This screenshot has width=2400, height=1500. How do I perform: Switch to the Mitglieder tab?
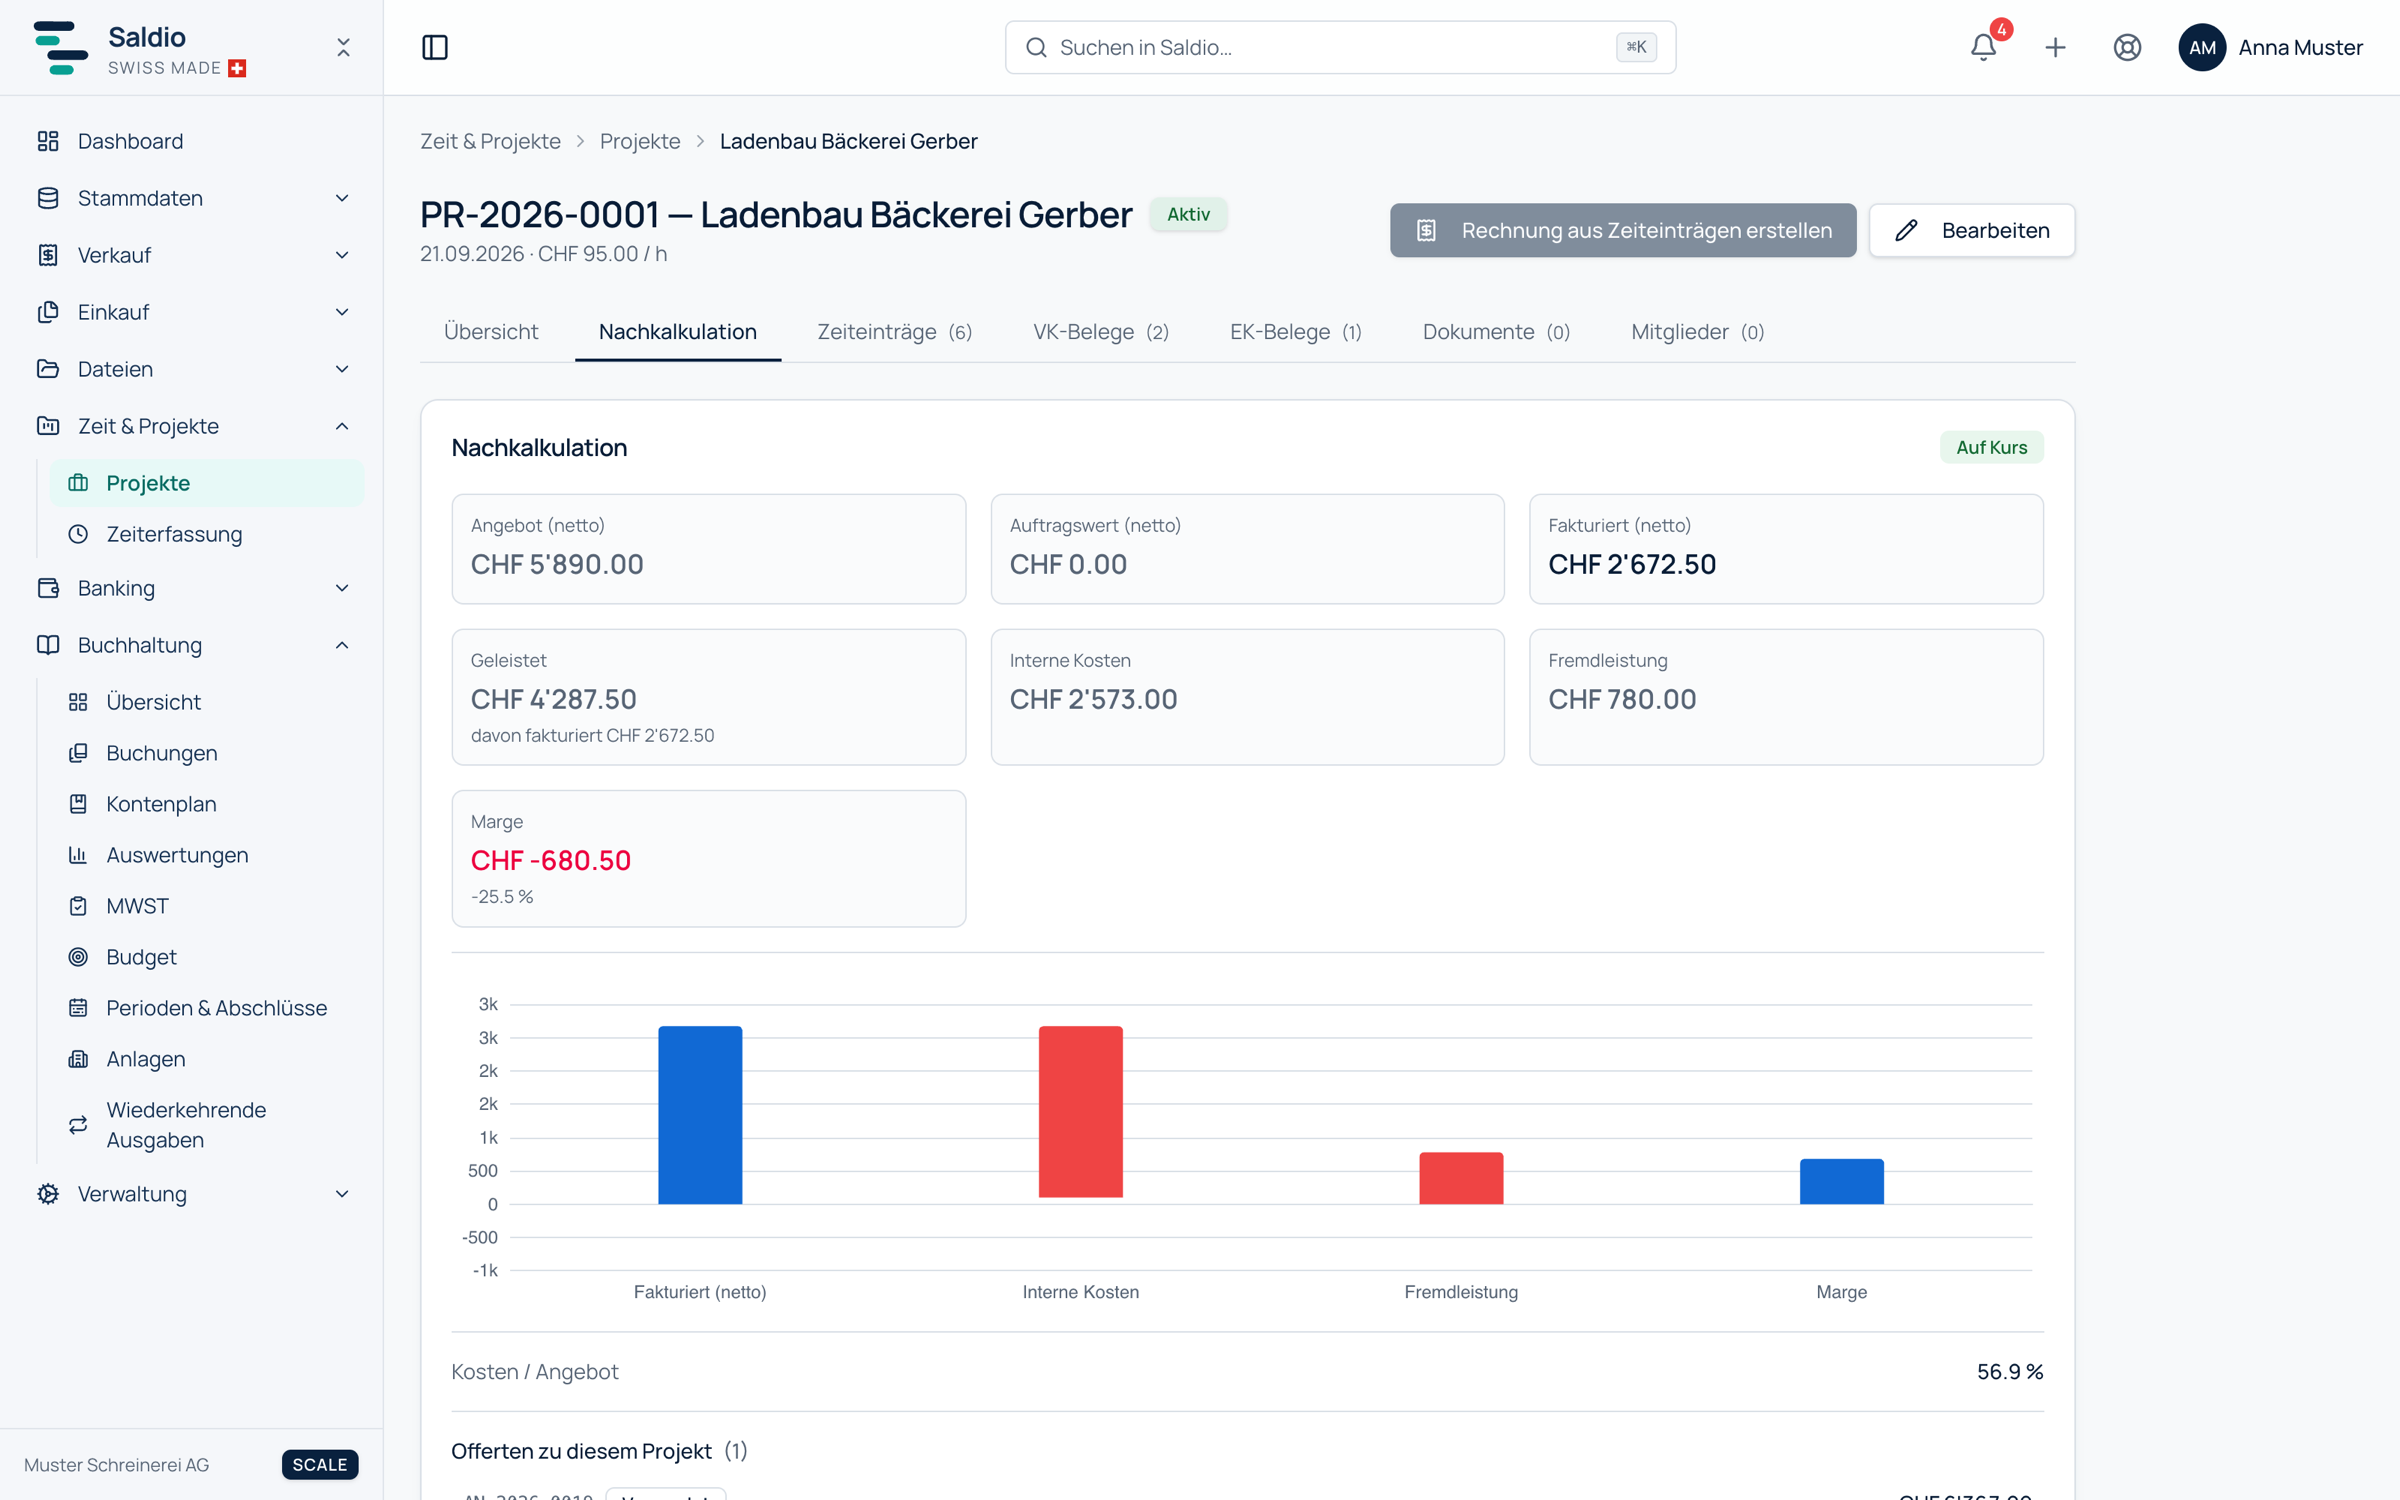pyautogui.click(x=1697, y=332)
